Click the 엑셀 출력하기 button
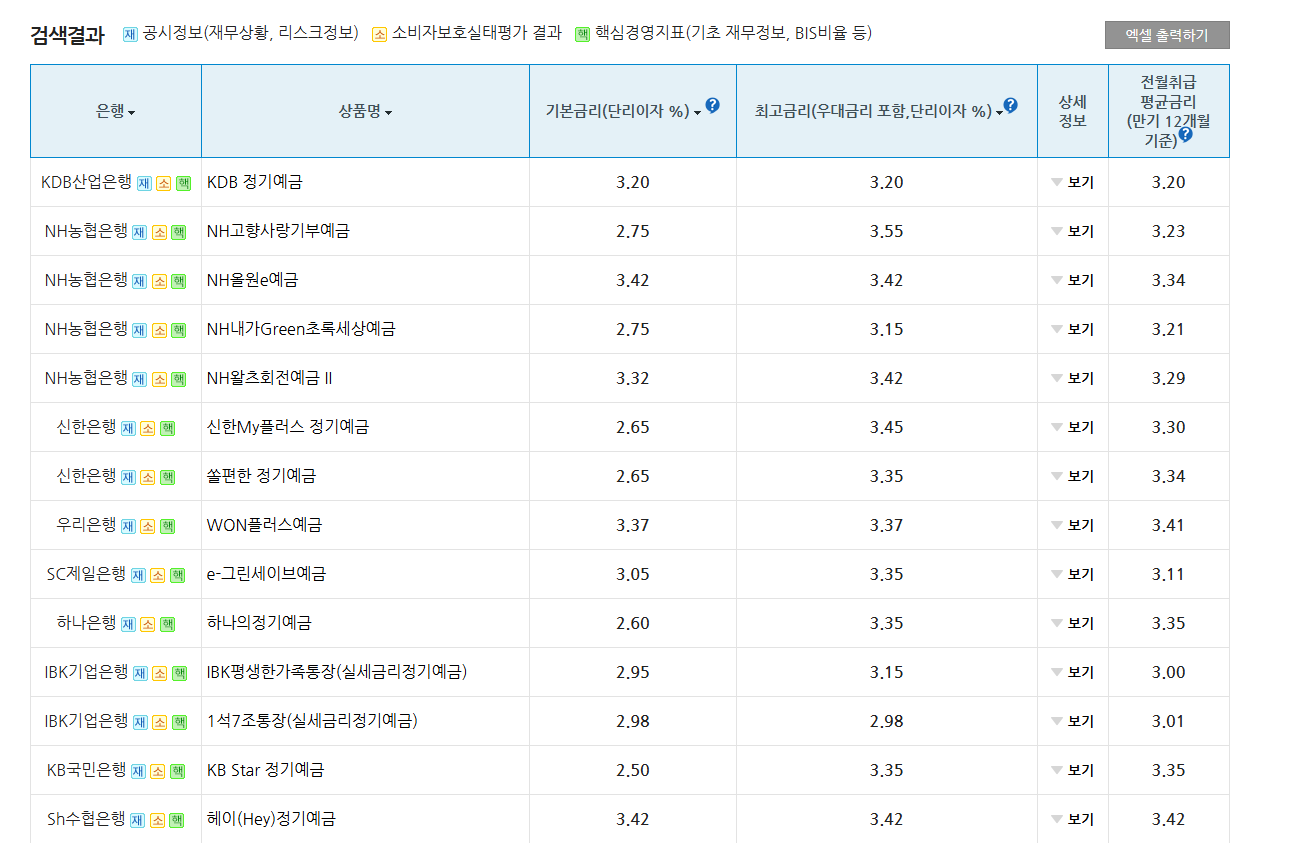This screenshot has height=843, width=1295. coord(1167,35)
